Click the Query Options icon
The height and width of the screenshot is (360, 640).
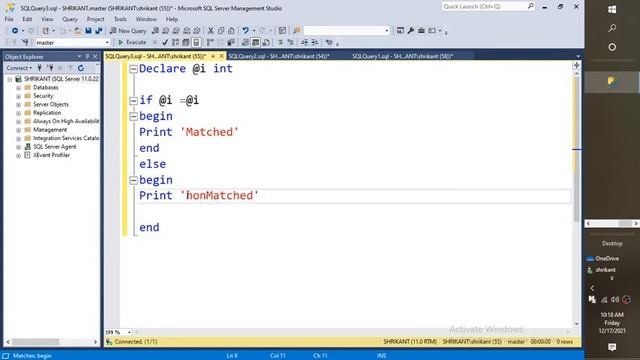(x=186, y=42)
